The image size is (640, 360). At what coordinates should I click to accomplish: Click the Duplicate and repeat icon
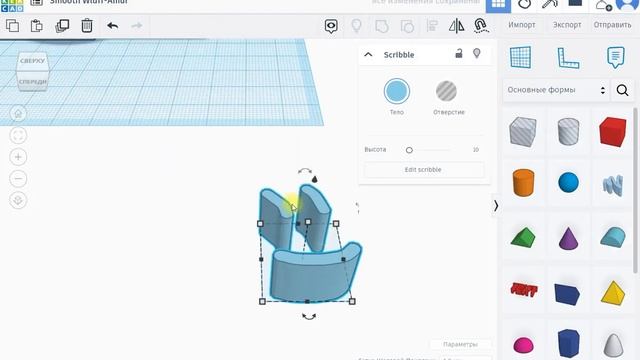point(62,26)
